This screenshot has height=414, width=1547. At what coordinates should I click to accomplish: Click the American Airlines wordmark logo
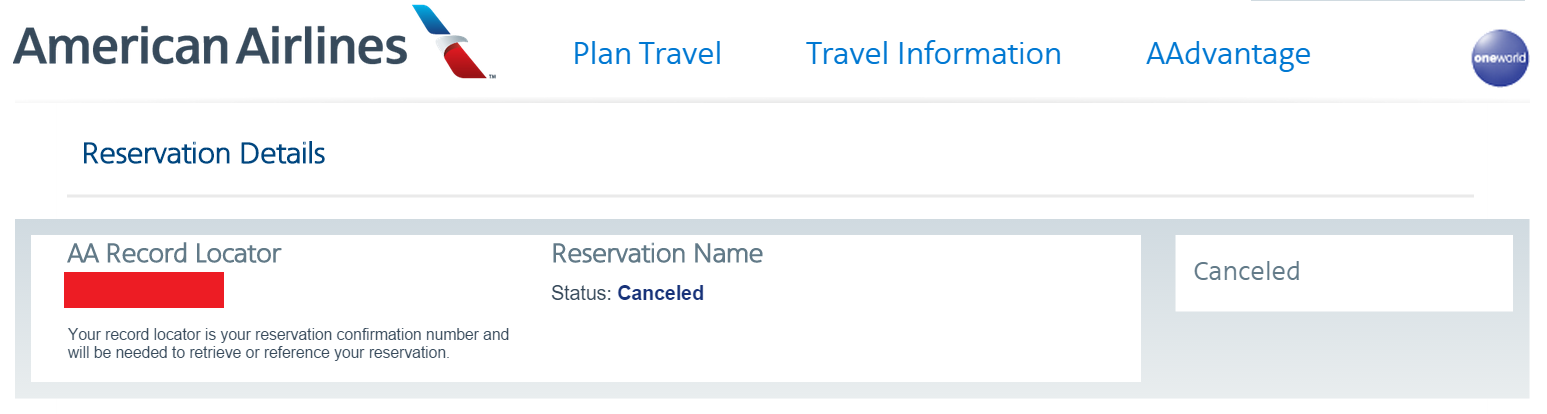210,46
